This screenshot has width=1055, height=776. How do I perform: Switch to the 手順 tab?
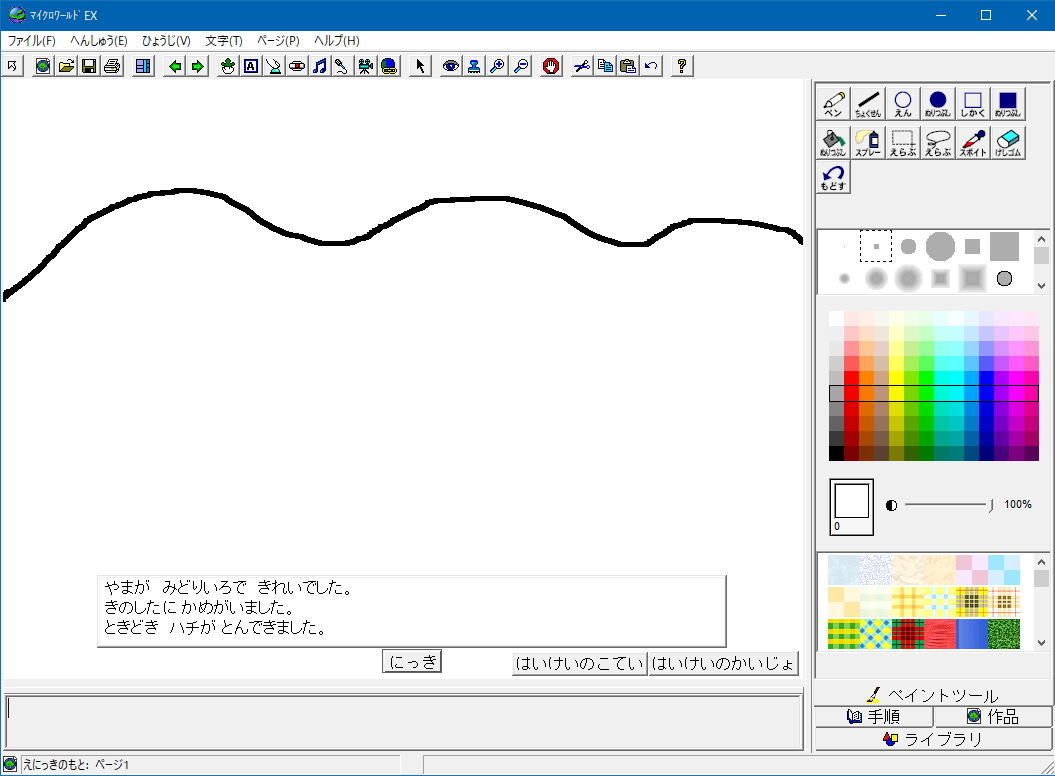pyautogui.click(x=873, y=717)
